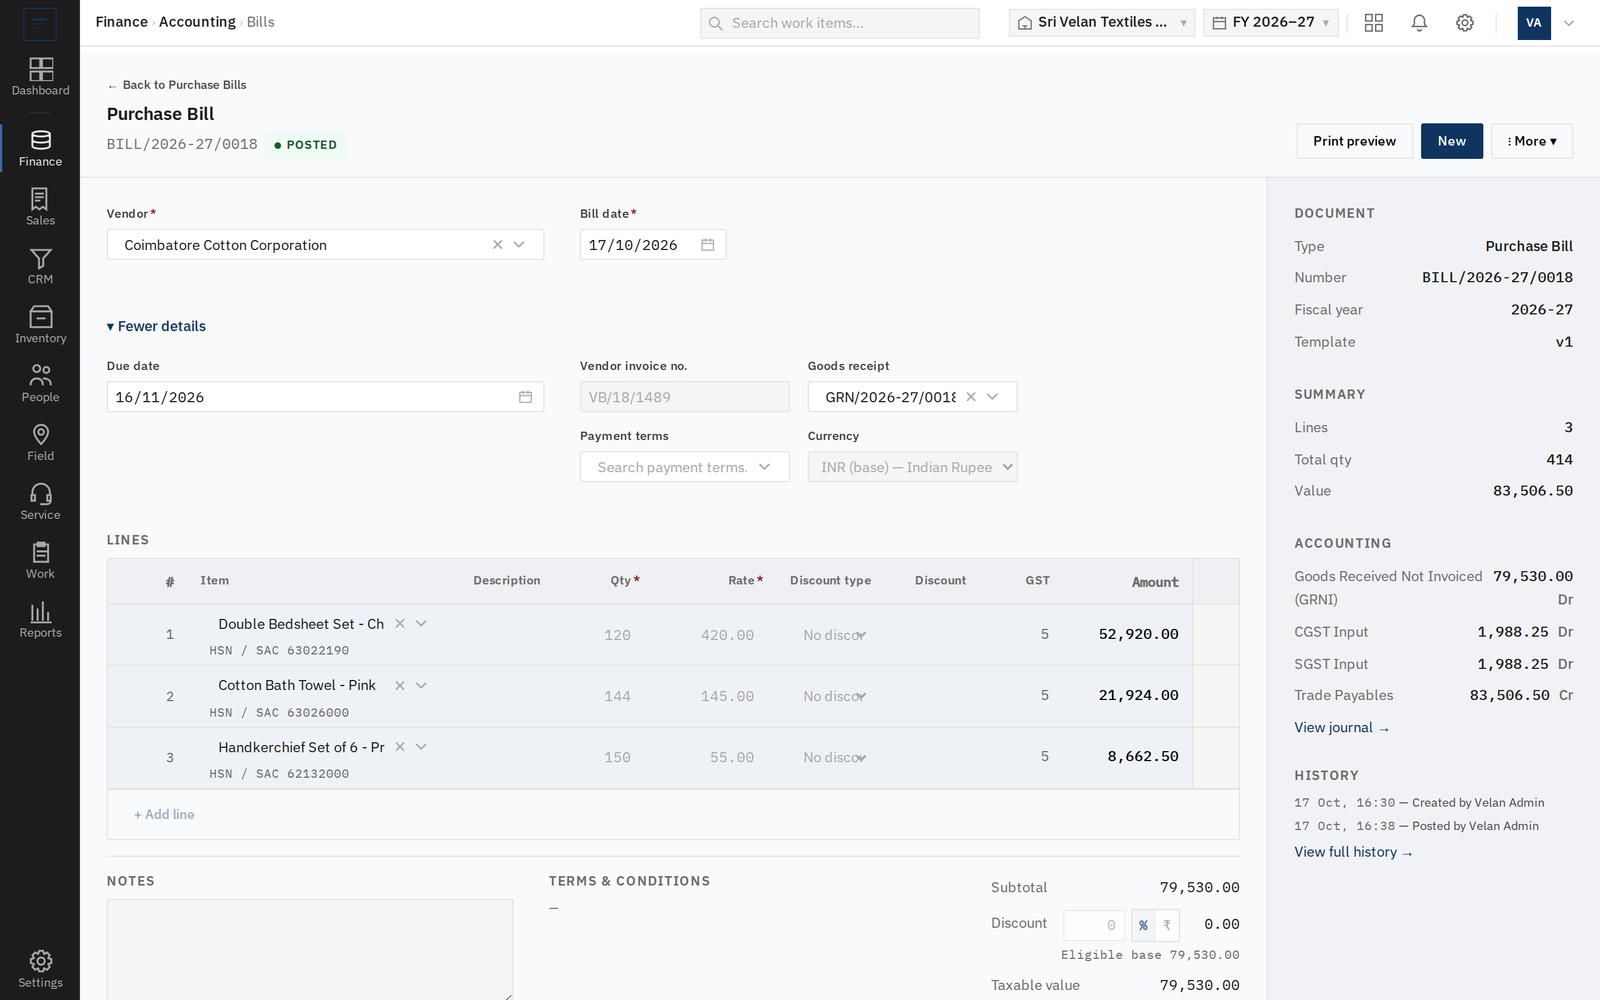This screenshot has height=1000, width=1600.
Task: Open the Work clipboard icon
Action: pyautogui.click(x=40, y=552)
